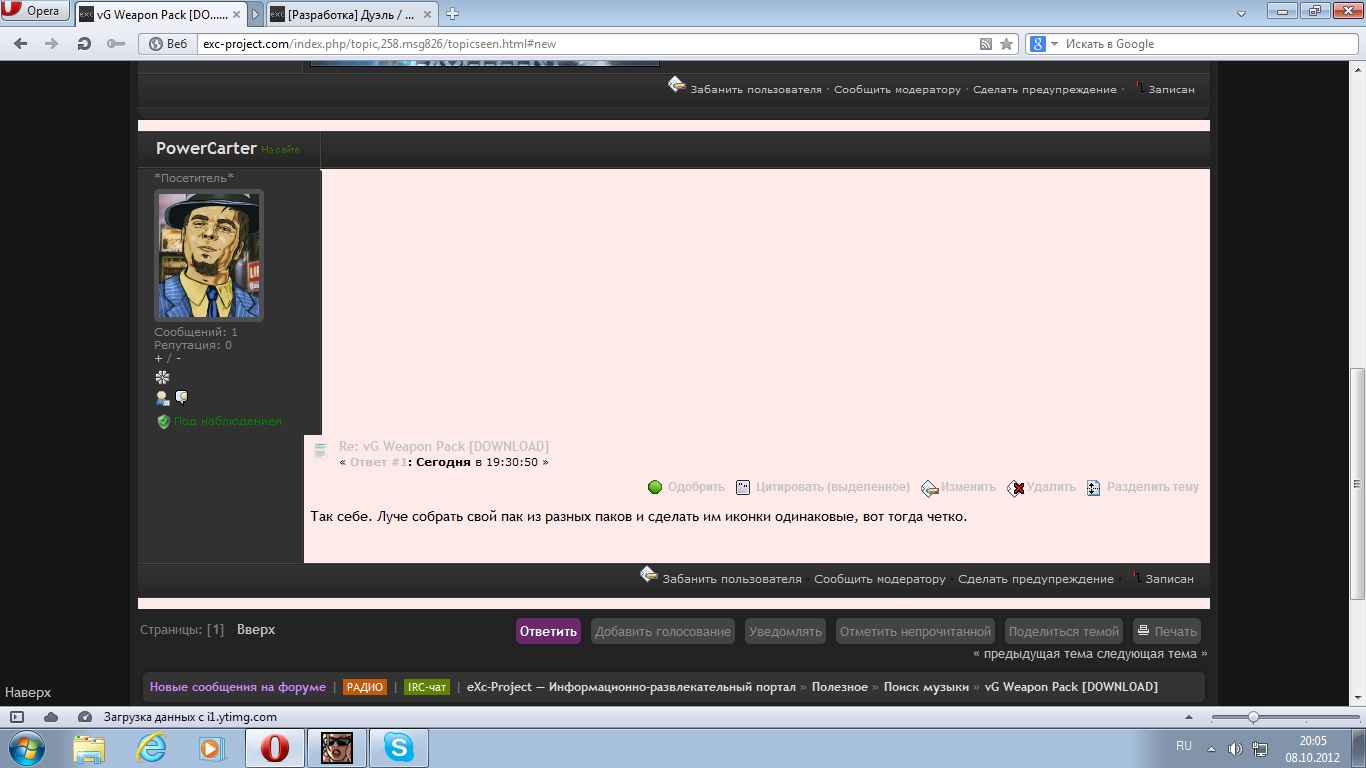Open a new tab with the plus button
The width and height of the screenshot is (1366, 768).
[452, 14]
